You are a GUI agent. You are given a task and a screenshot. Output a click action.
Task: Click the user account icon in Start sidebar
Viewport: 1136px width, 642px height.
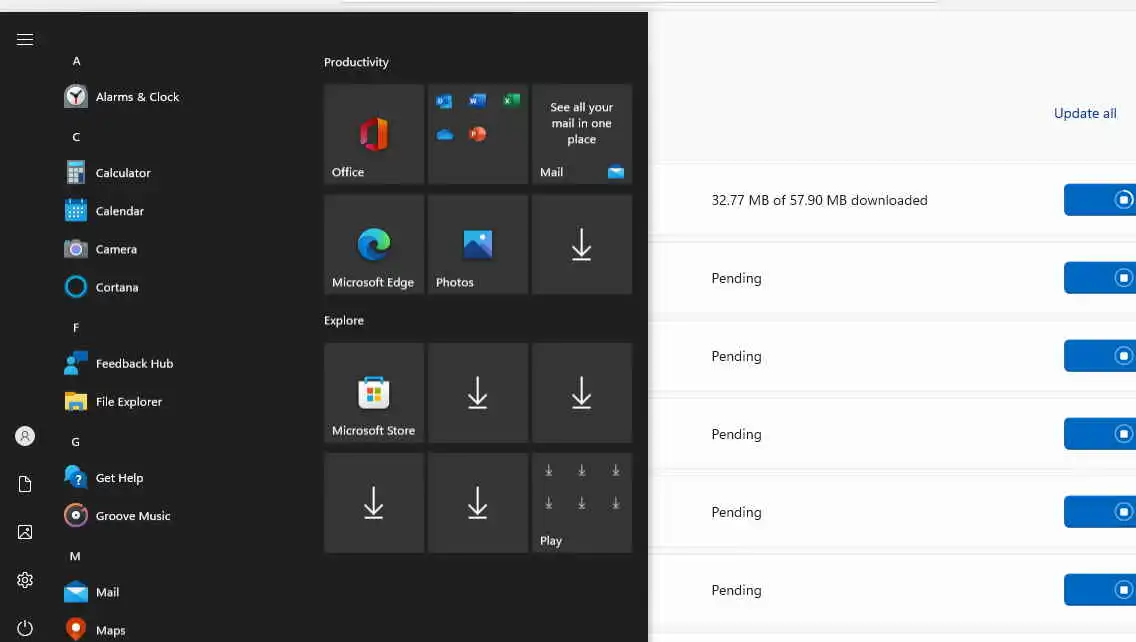[25, 436]
